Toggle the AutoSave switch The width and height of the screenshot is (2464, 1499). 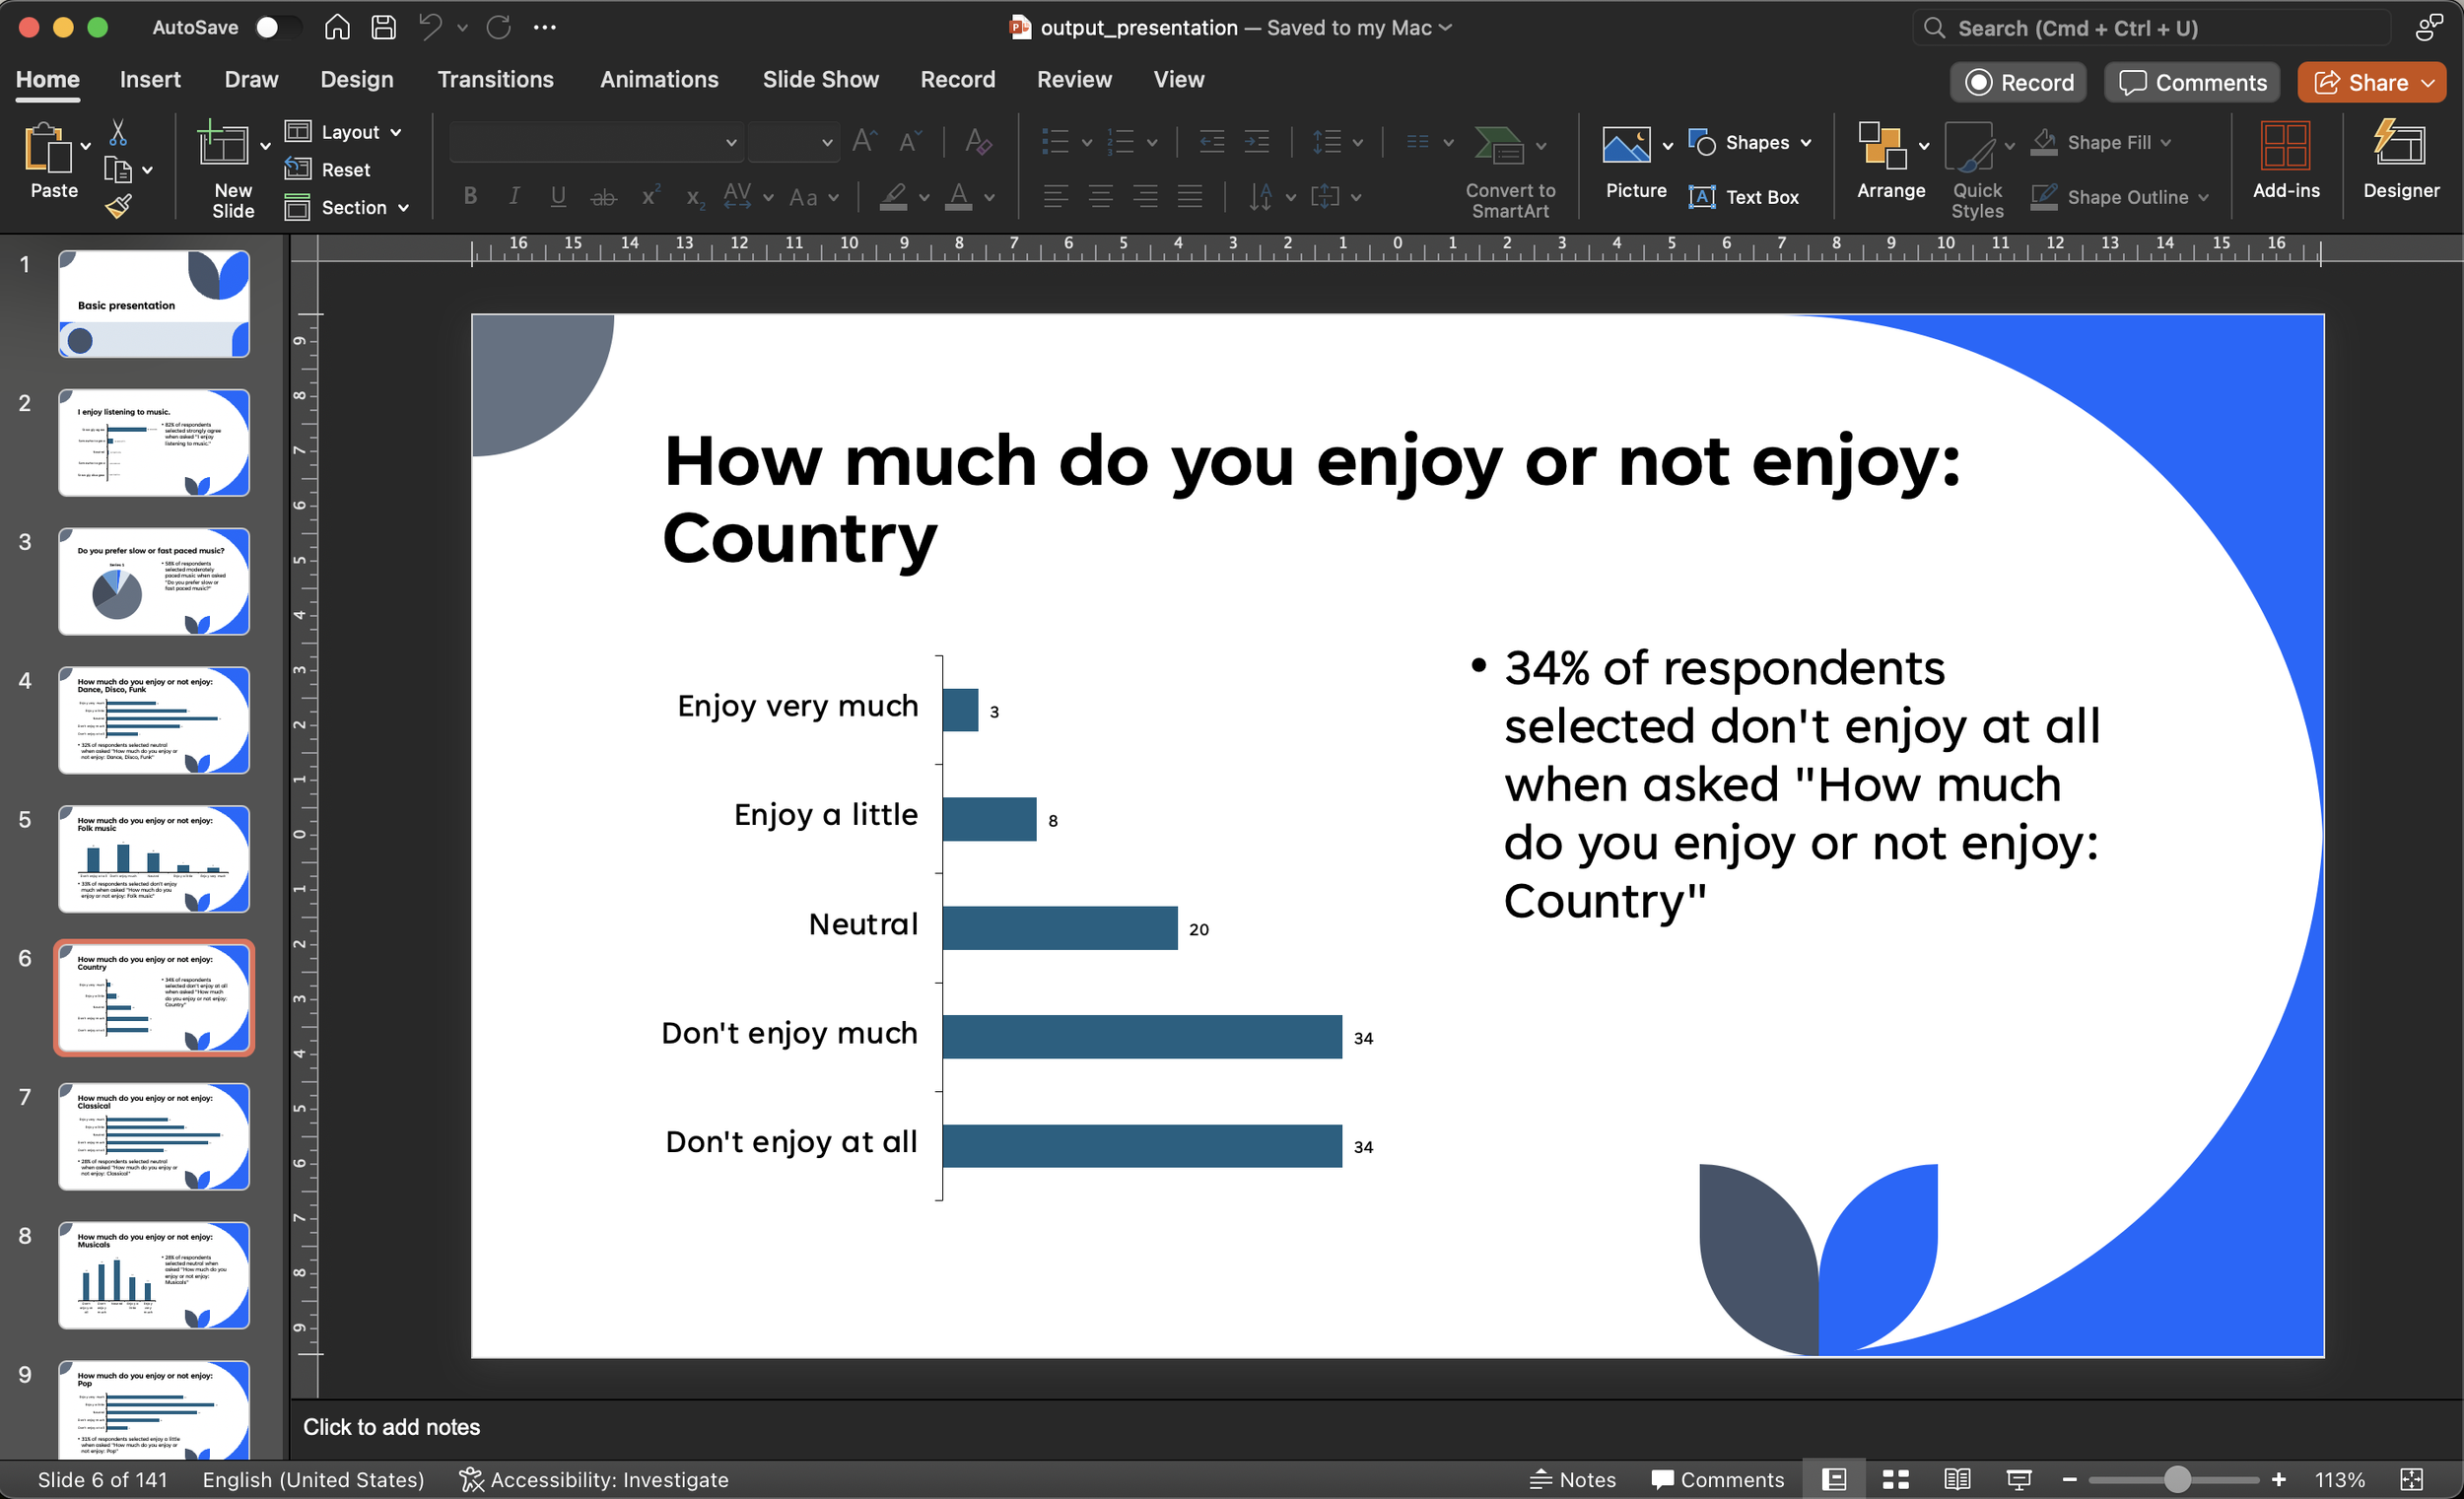click(278, 28)
